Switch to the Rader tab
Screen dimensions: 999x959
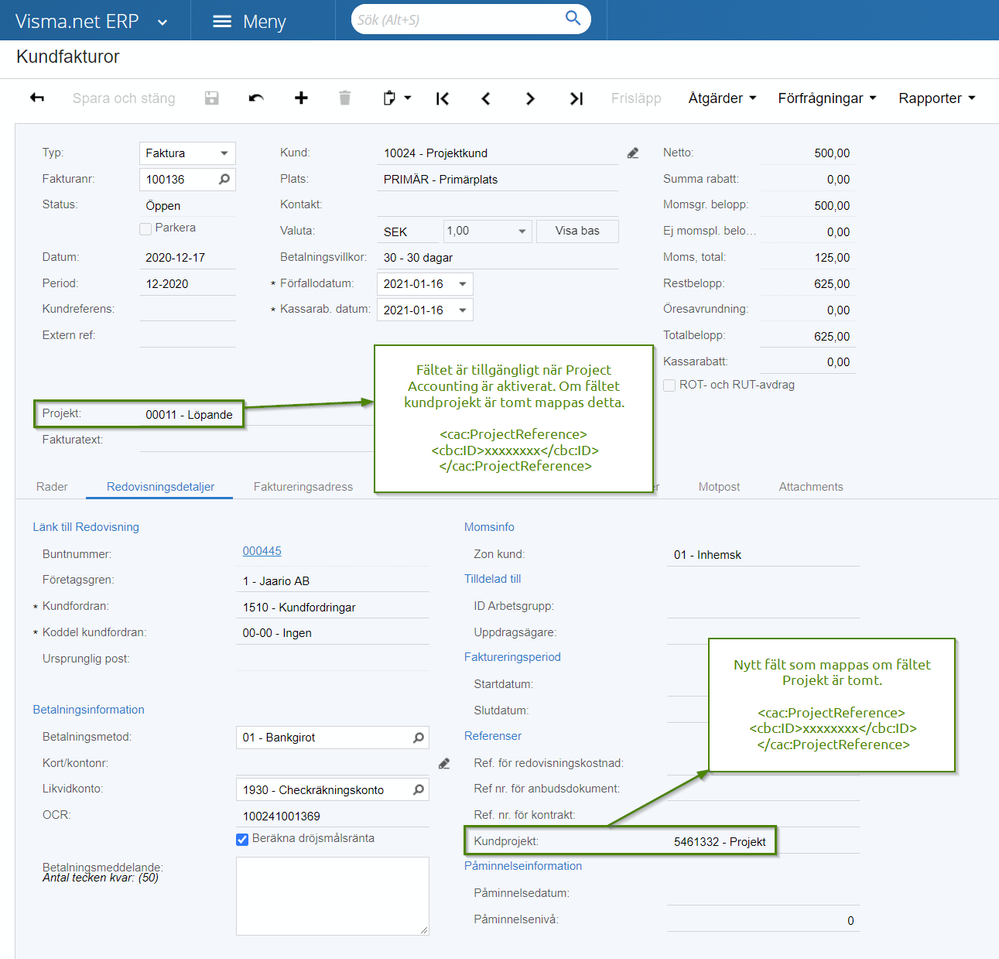[52, 487]
